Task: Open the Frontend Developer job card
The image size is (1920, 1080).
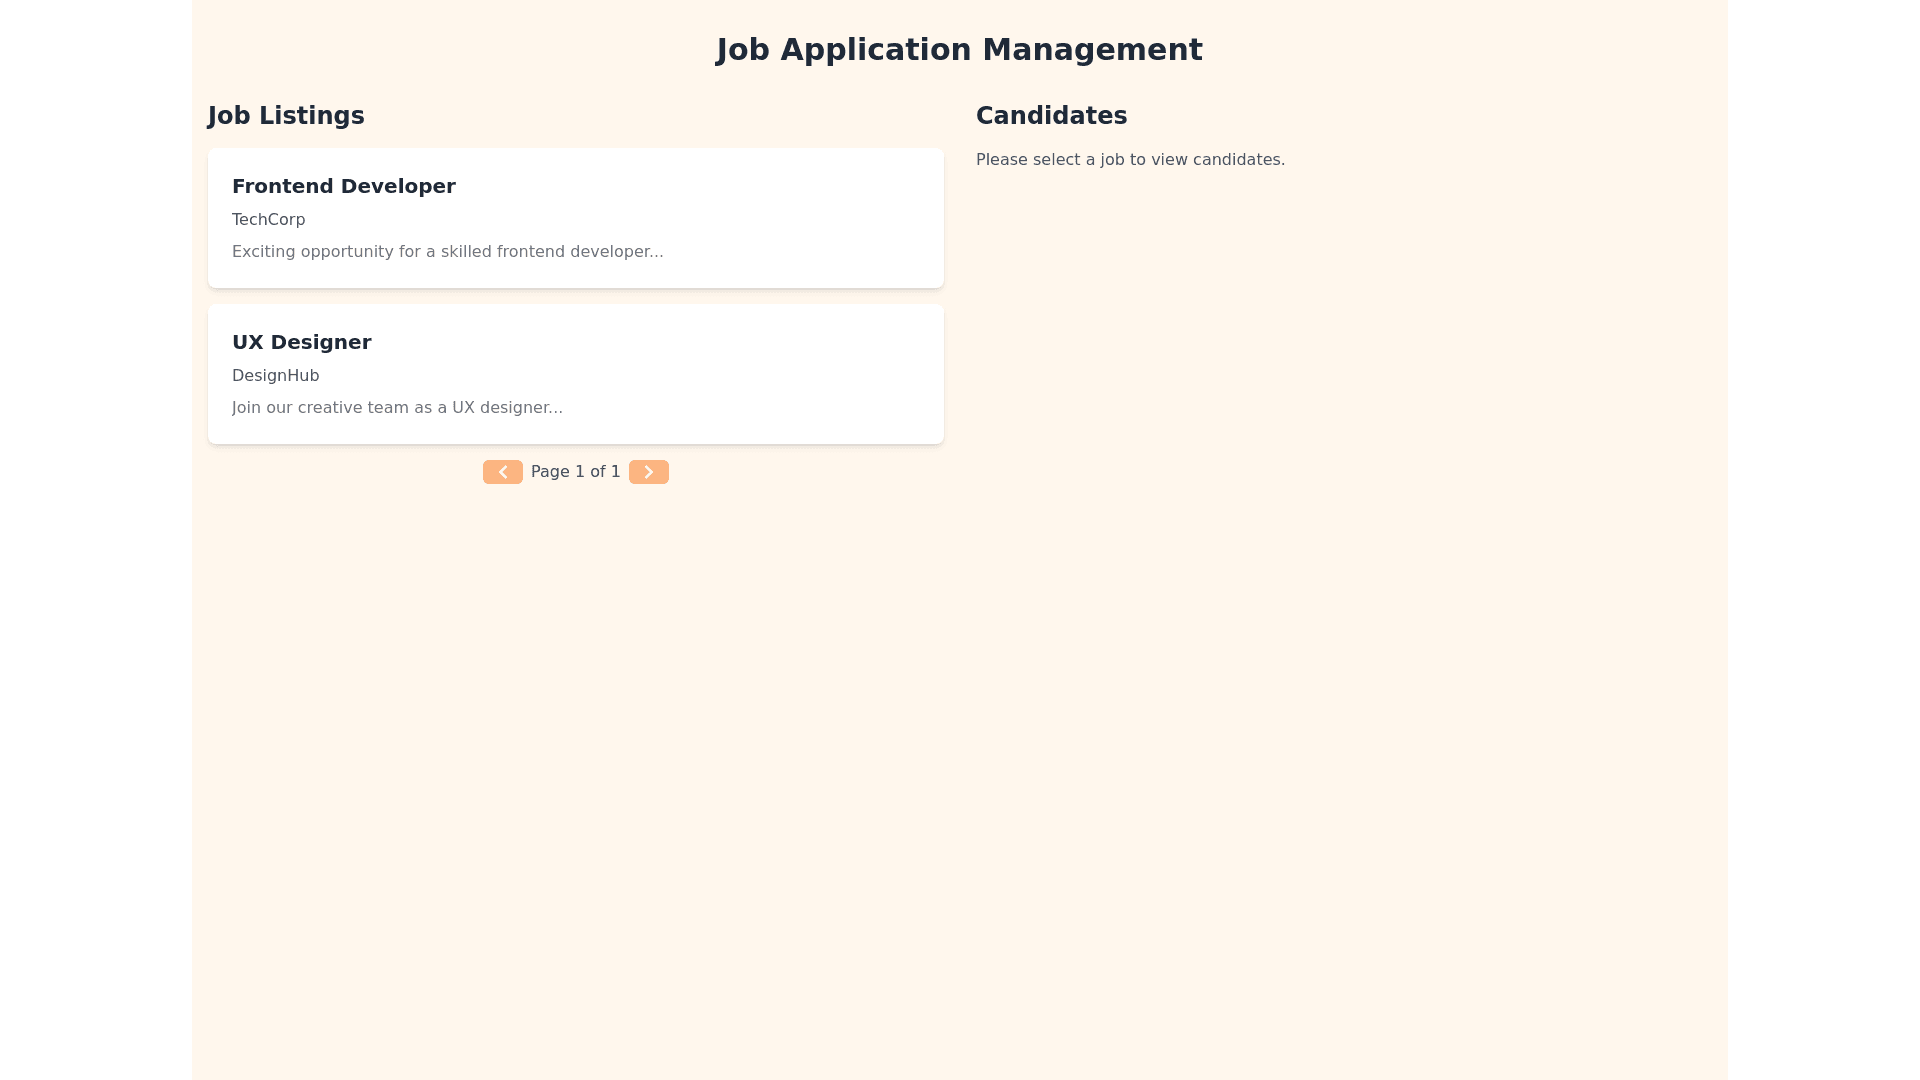Action: click(x=575, y=218)
